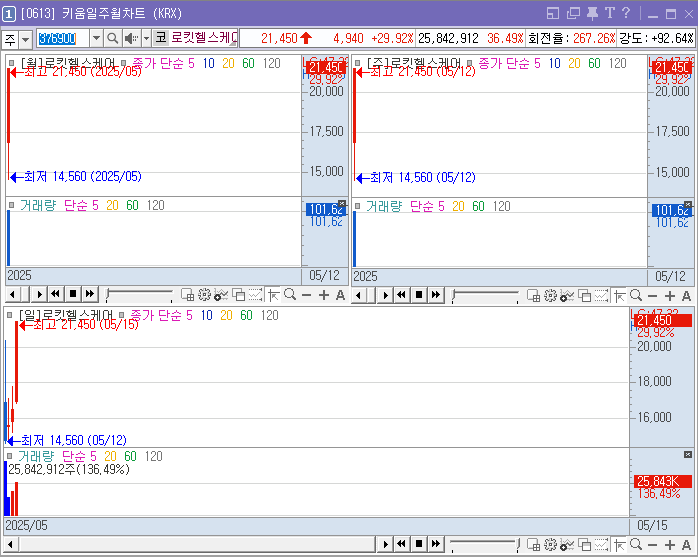The height and width of the screenshot is (557, 698).
Task: Open the dropdown arrow next to speaker icon
Action: 146,38
